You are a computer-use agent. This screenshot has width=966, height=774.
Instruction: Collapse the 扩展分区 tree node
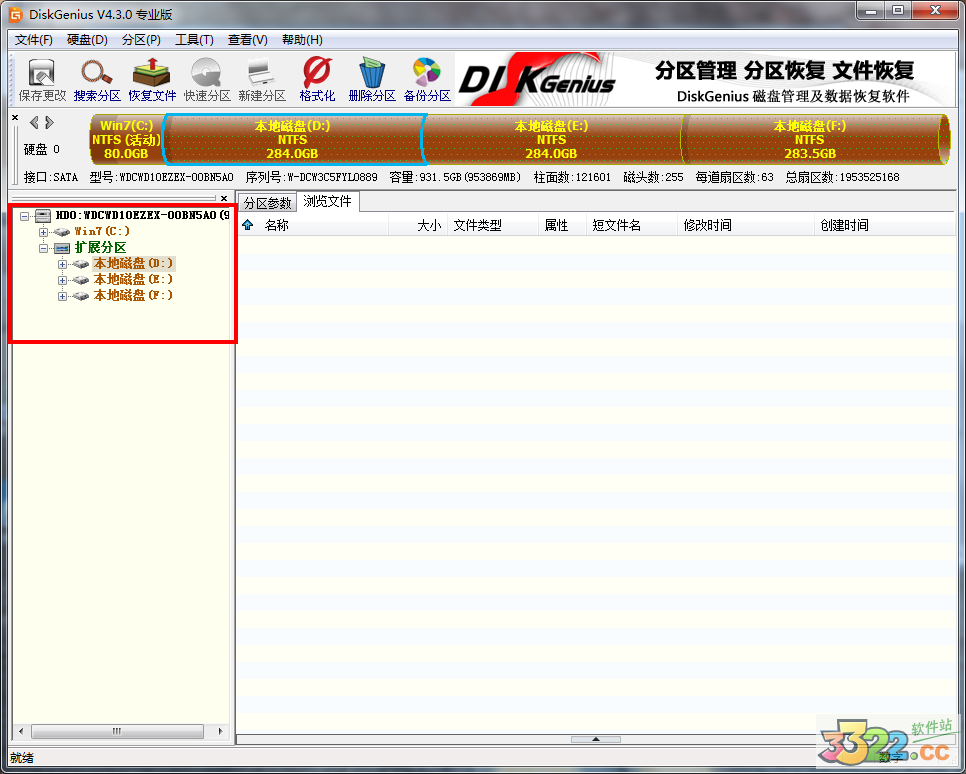click(x=43, y=248)
